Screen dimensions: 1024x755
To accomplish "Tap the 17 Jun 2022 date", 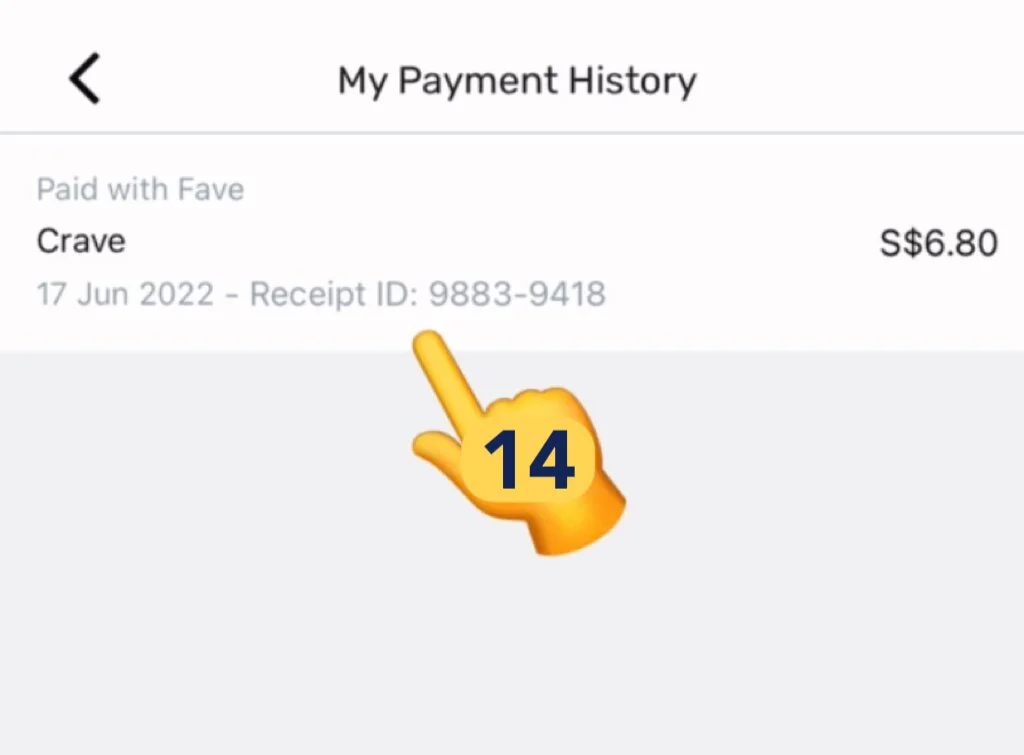I will [x=125, y=295].
